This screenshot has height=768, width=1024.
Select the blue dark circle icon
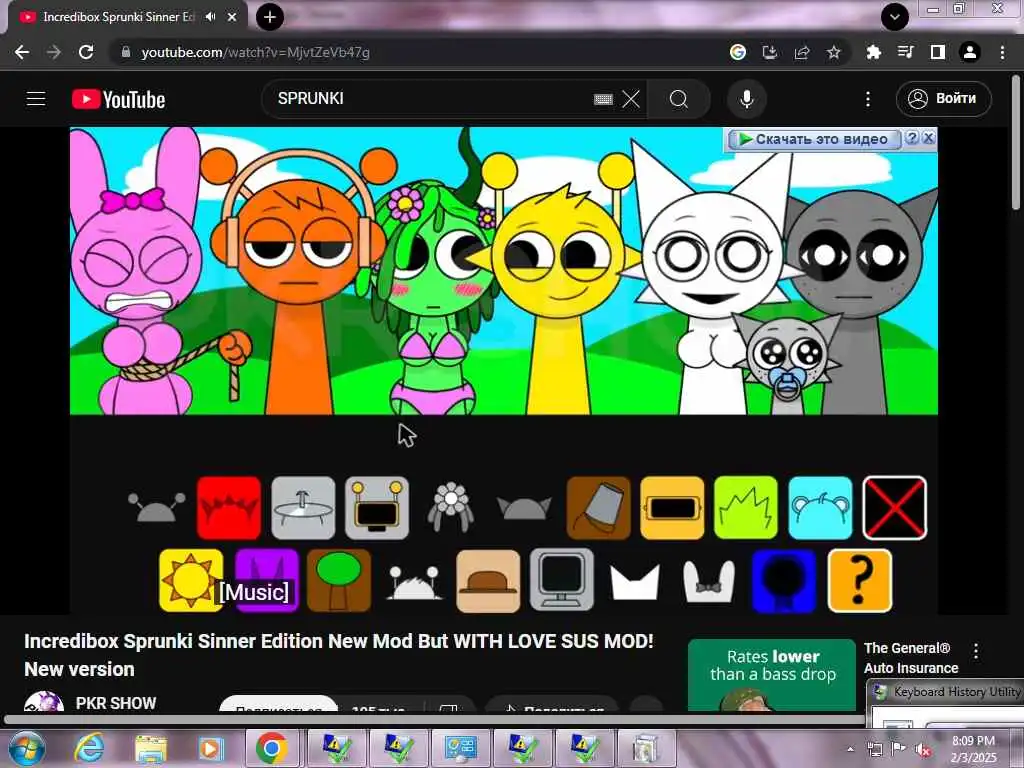784,580
